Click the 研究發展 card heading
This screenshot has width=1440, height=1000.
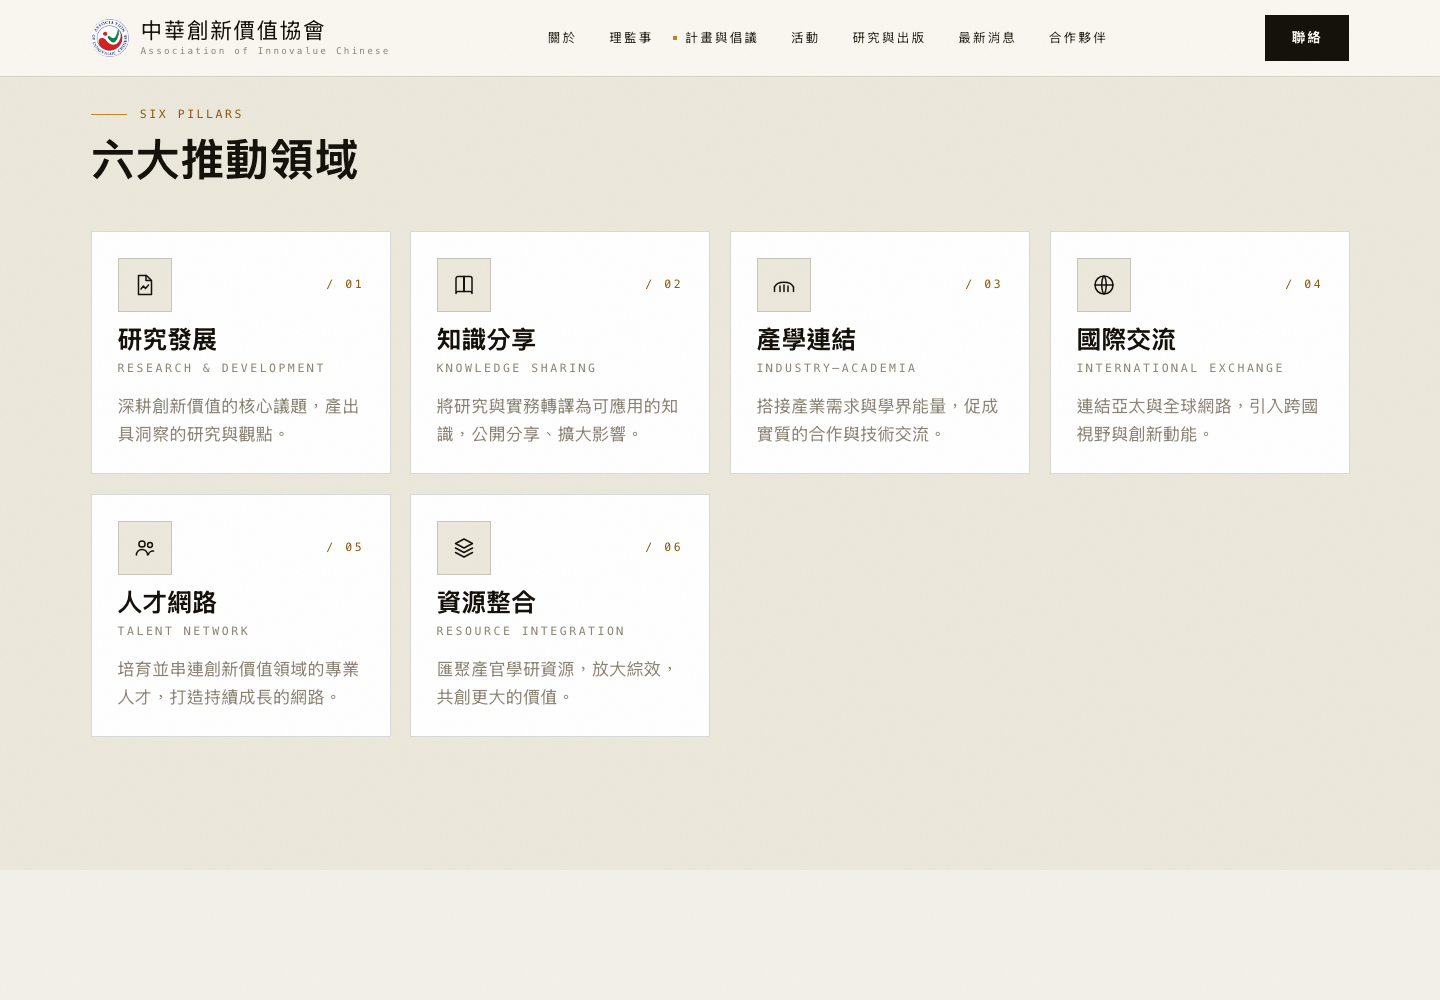click(167, 340)
